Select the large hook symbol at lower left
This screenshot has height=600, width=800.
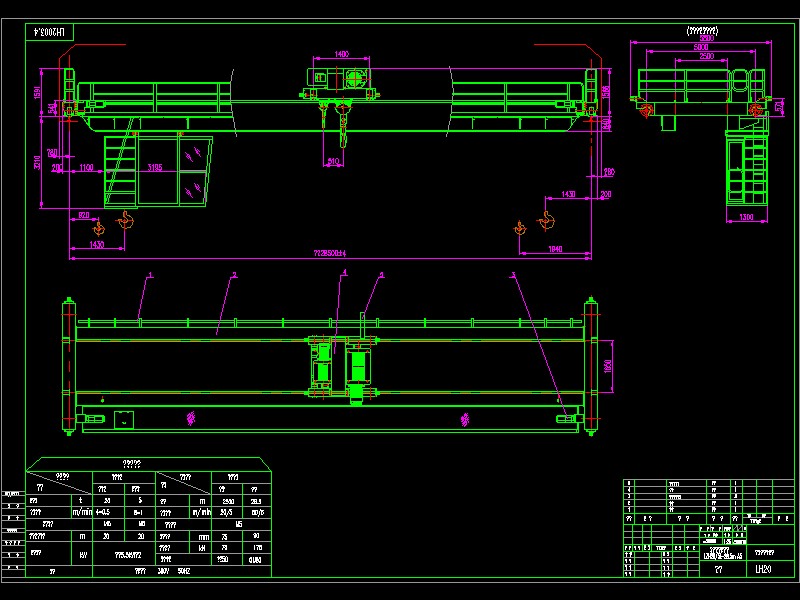click(x=126, y=221)
